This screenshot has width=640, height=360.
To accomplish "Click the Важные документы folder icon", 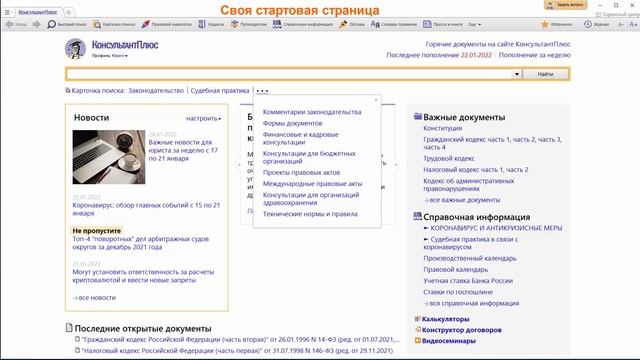I will pyautogui.click(x=418, y=117).
